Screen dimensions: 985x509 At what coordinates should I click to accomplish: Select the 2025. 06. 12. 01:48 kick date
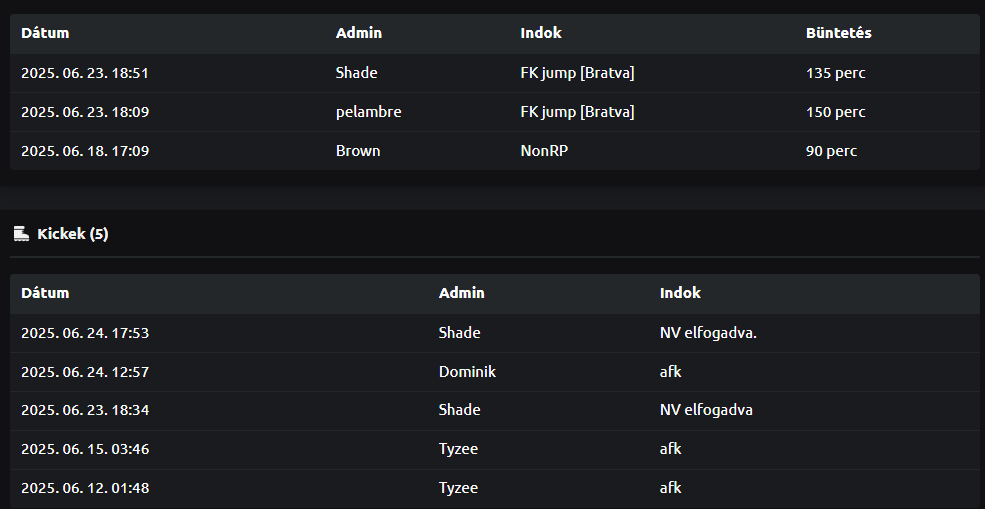click(x=85, y=488)
